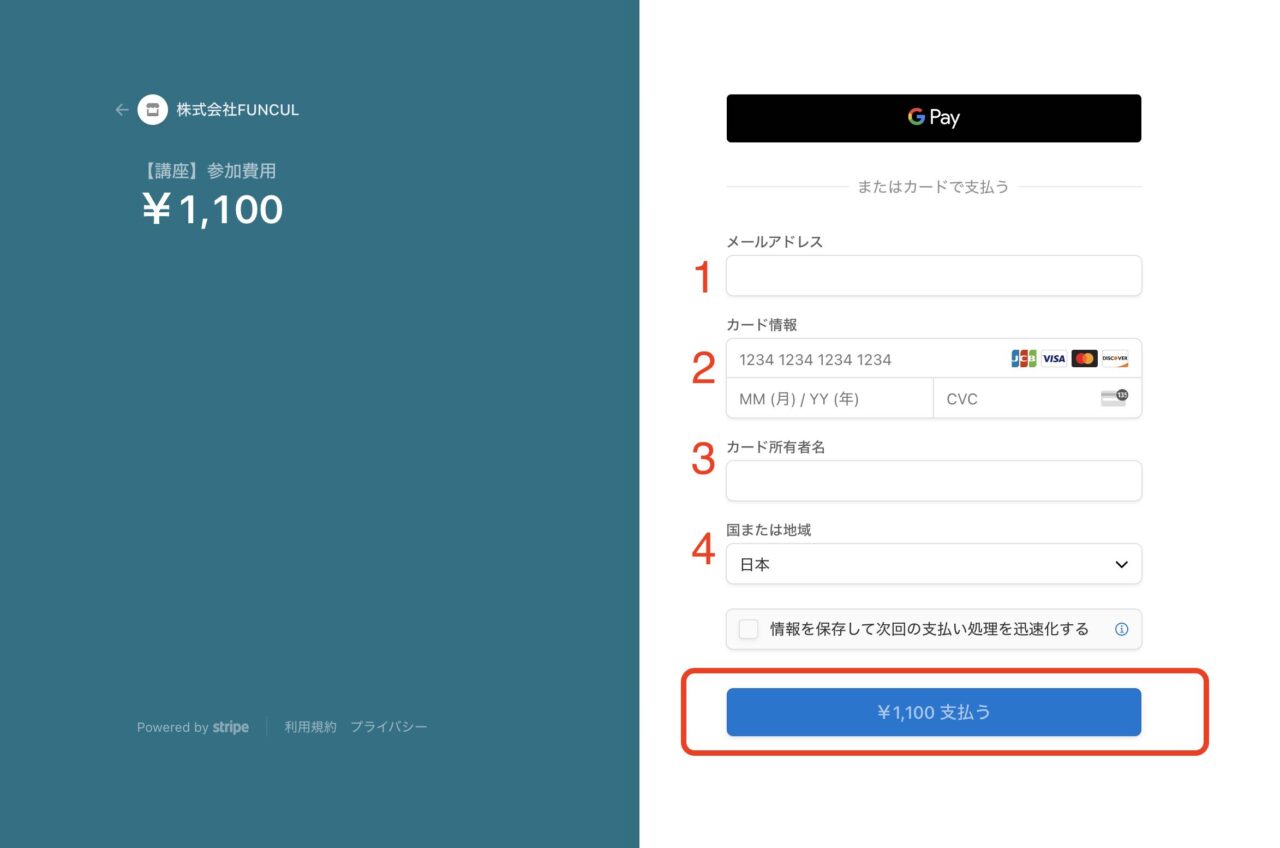
Task: Click the card number field
Action: [x=865, y=359]
